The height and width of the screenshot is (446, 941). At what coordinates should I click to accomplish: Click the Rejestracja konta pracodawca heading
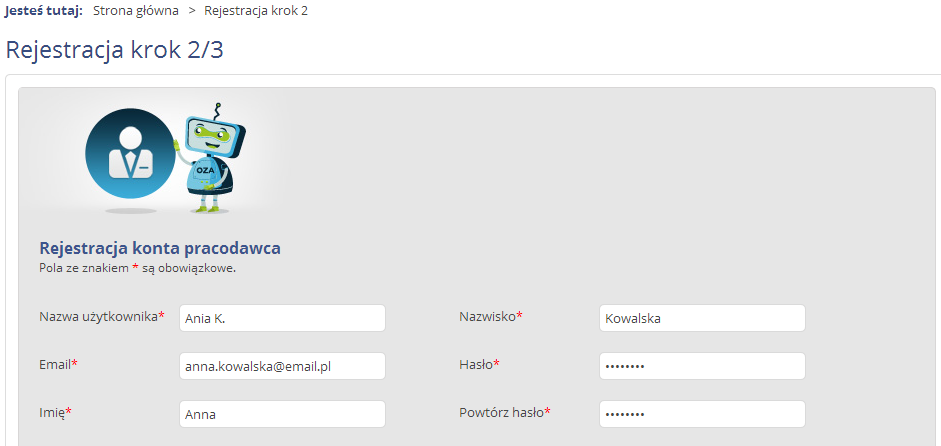tap(160, 248)
